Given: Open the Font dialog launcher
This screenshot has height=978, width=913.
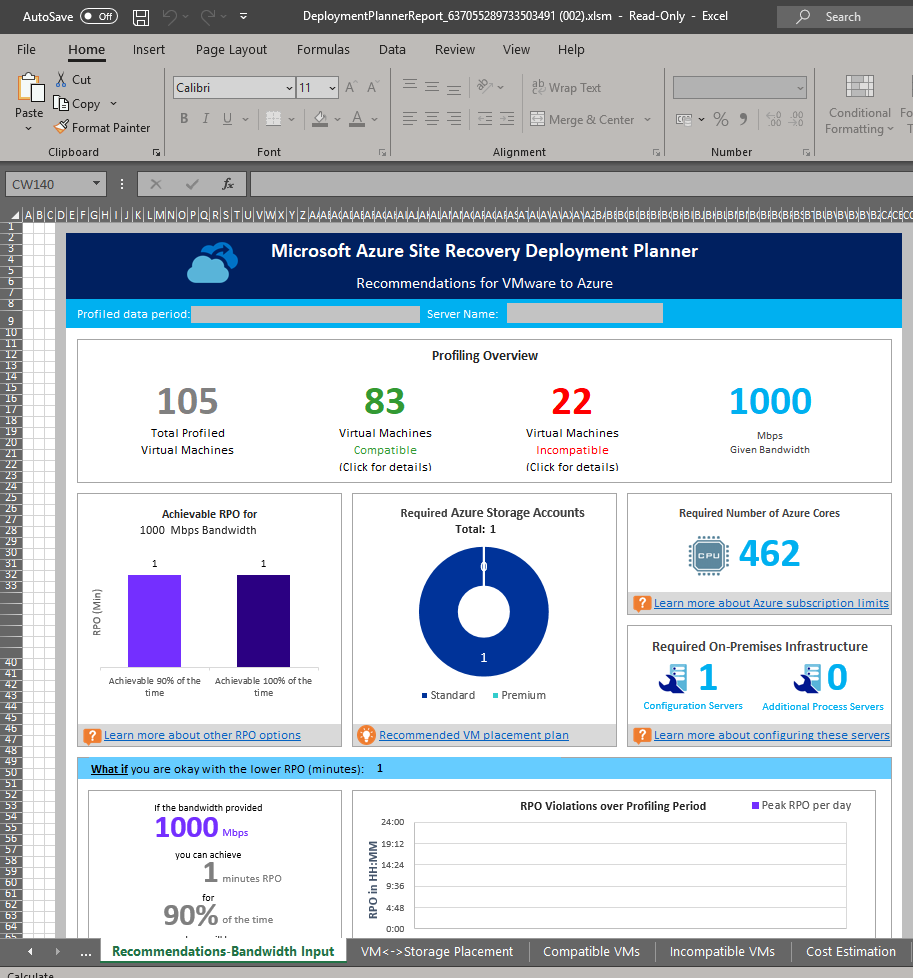Looking at the screenshot, I should click(382, 152).
